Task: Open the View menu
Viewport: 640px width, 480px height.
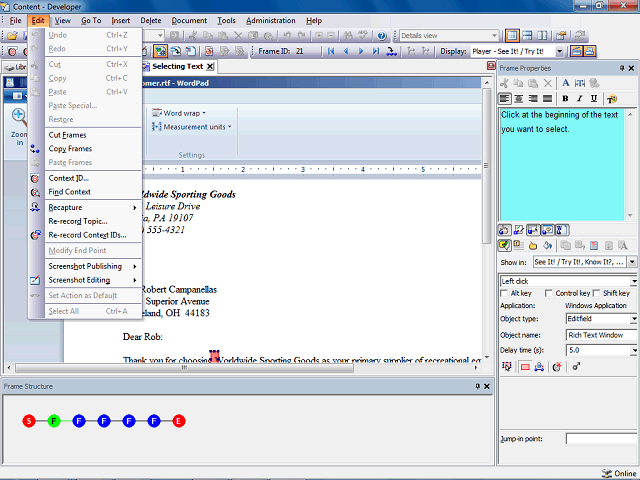Action: point(62,20)
